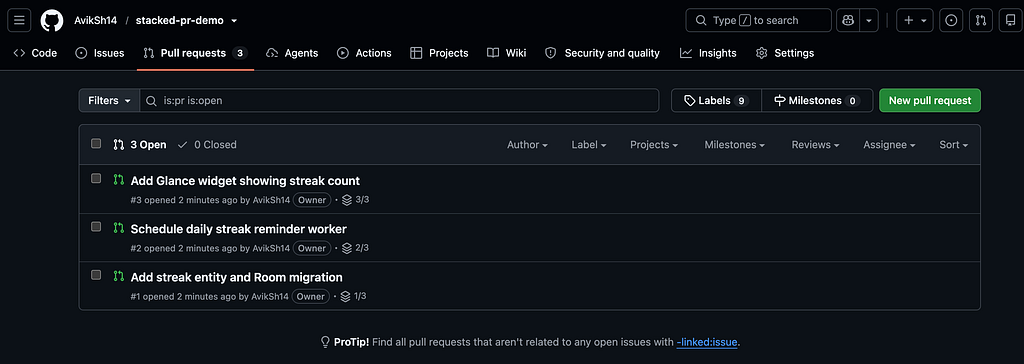
Task: Expand the Author filter dropdown
Action: click(527, 144)
